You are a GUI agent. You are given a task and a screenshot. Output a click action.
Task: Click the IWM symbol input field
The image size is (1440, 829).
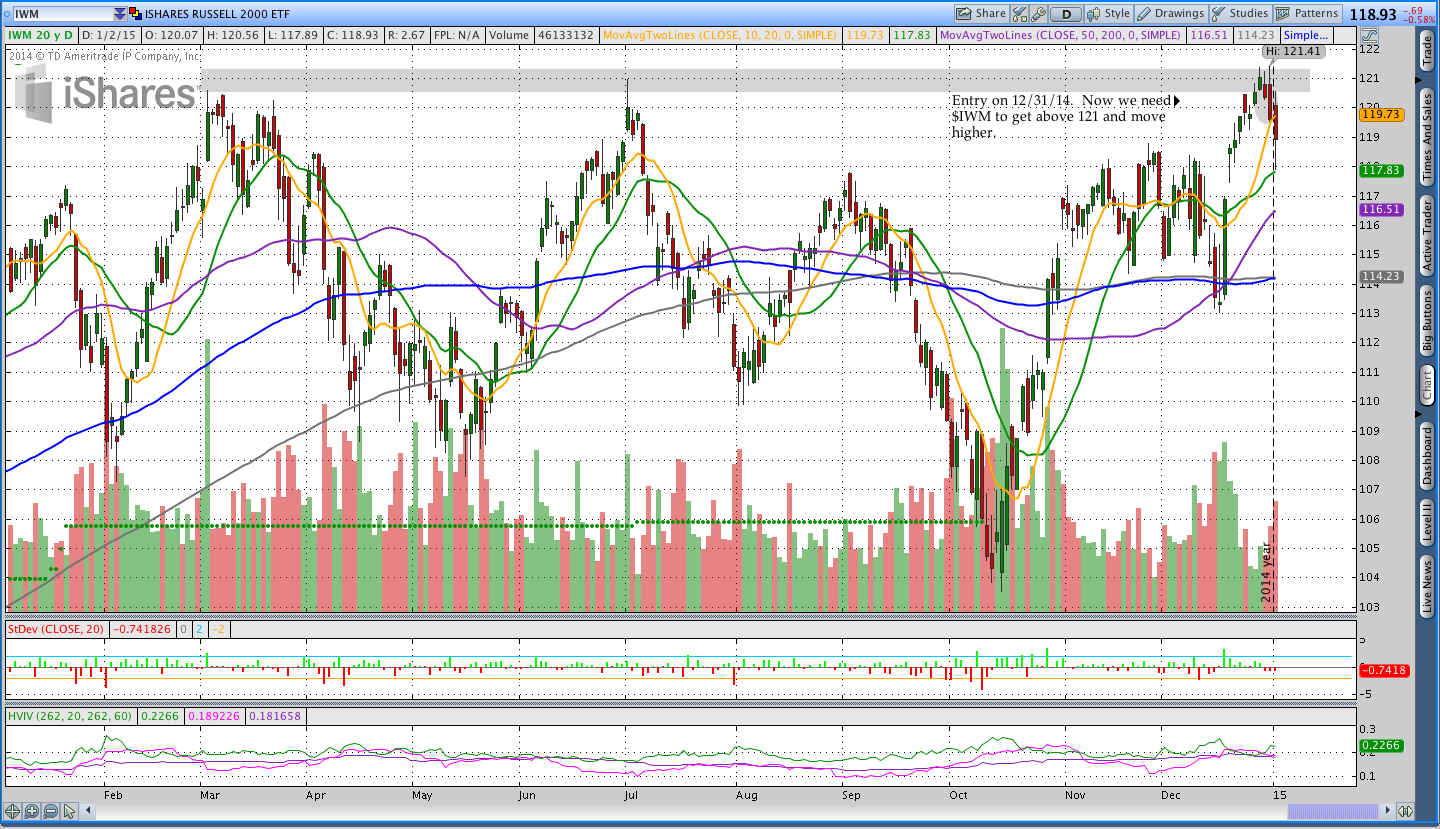[63, 14]
